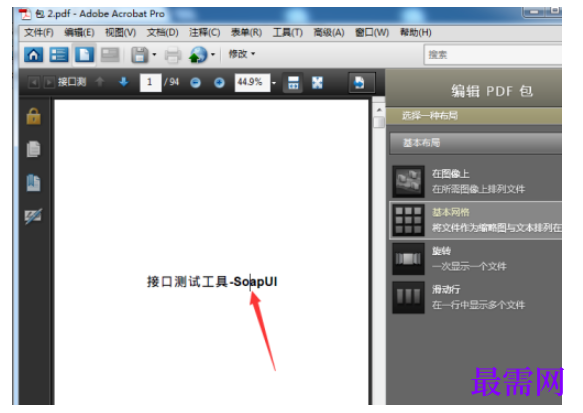Open the 编辑(E) menu

79,33
